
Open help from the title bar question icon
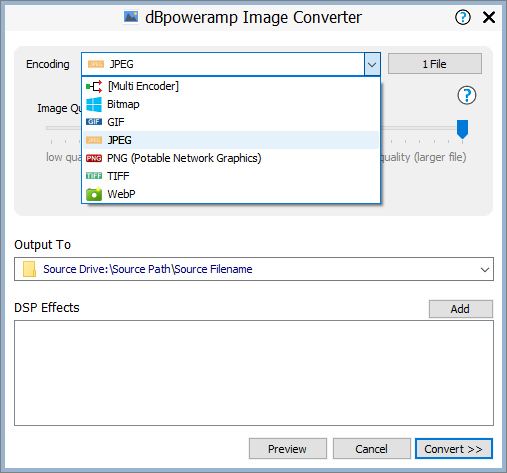click(x=463, y=17)
